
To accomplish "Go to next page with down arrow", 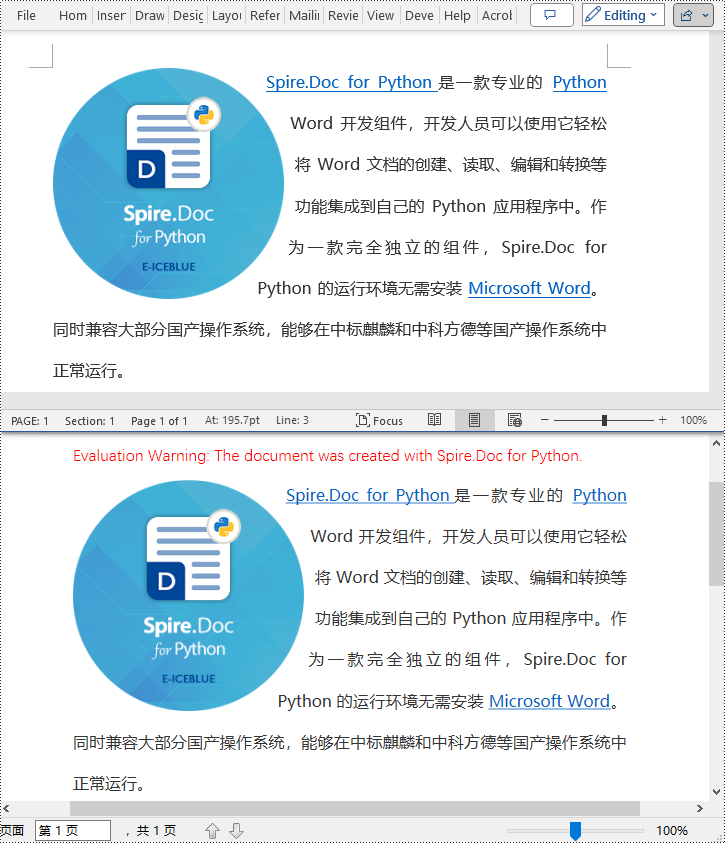I will tap(236, 831).
